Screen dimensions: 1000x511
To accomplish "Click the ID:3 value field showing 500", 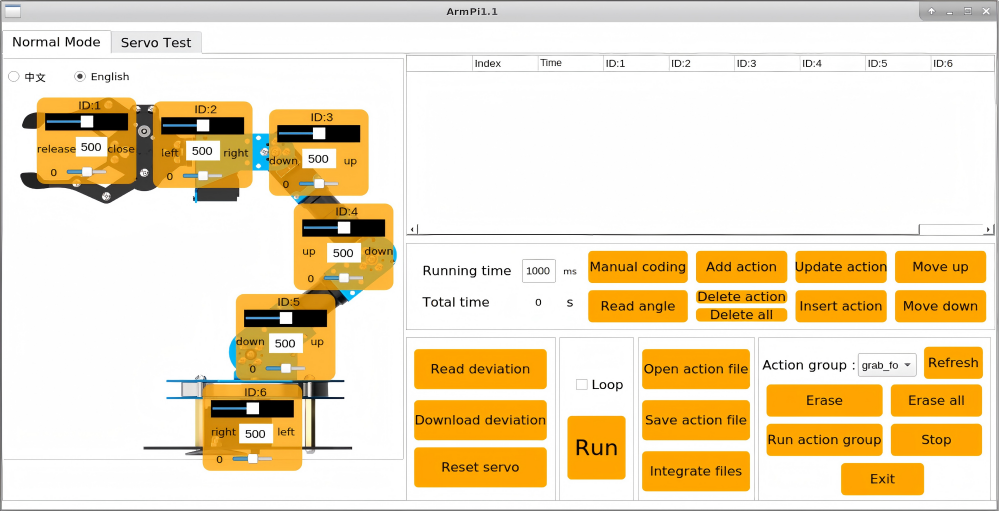I will 318,159.
